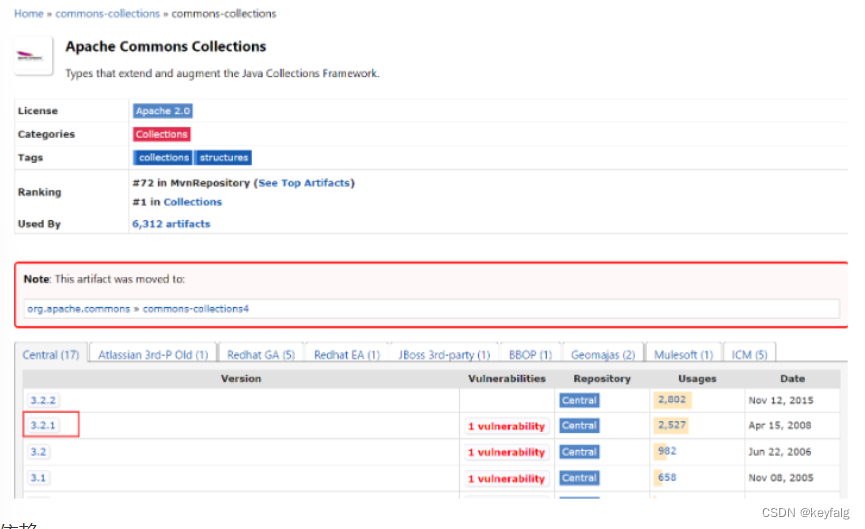Follow the org.apache.commons group link
Image resolution: width=865 pixels, height=529 pixels.
pyautogui.click(x=79, y=309)
